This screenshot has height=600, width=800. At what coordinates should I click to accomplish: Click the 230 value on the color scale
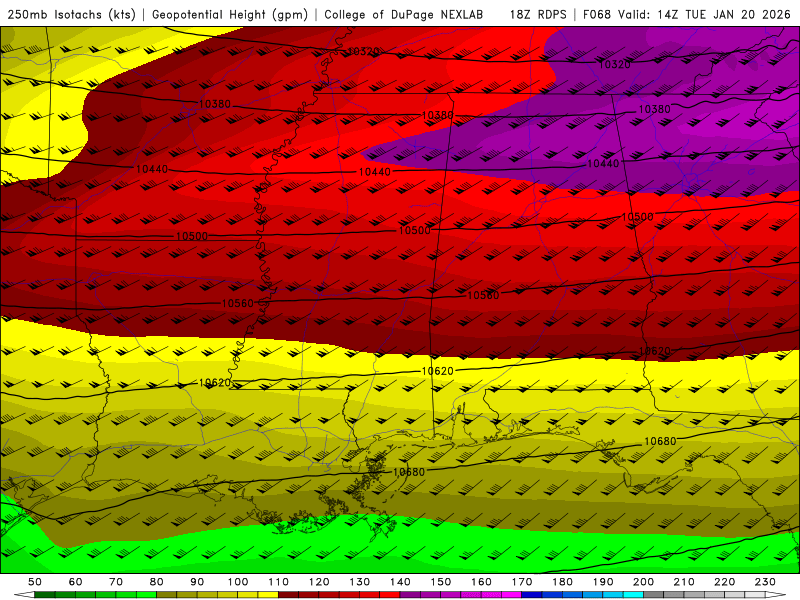click(x=765, y=582)
